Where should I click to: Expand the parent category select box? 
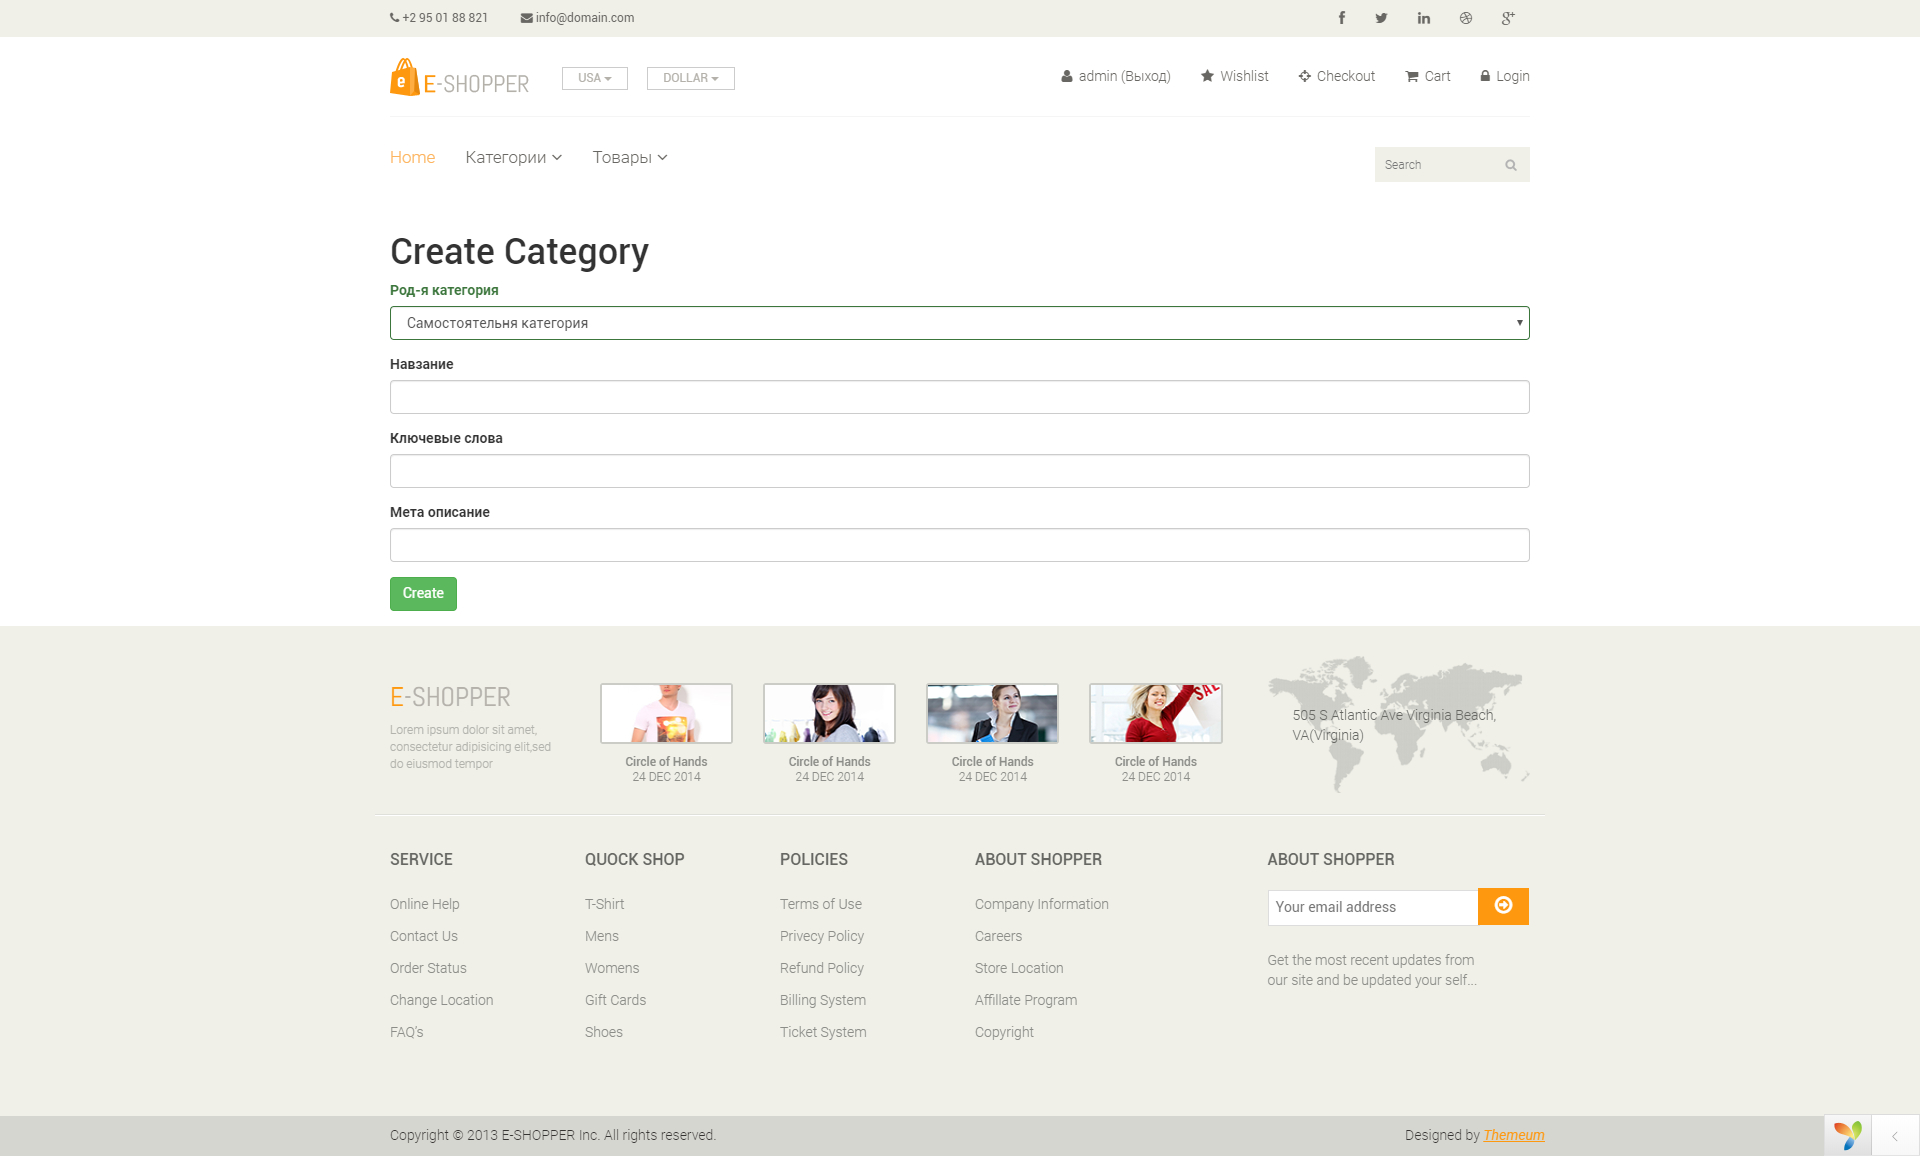[x=959, y=323]
